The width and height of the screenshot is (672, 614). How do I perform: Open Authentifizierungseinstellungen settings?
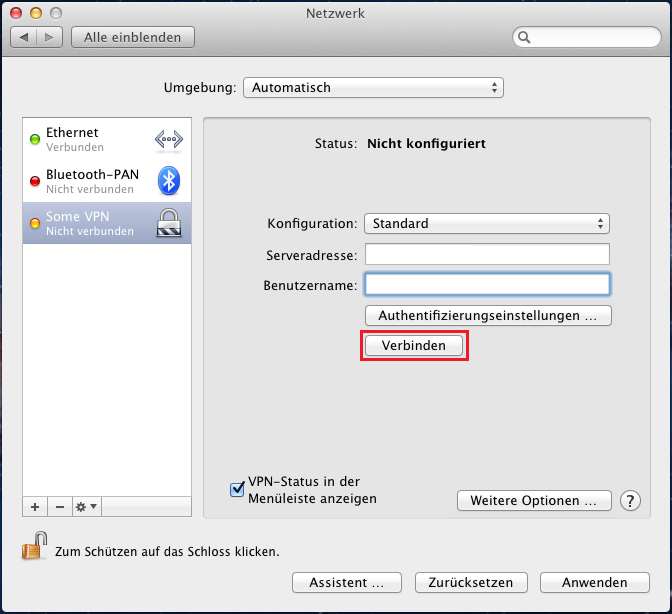coord(488,316)
